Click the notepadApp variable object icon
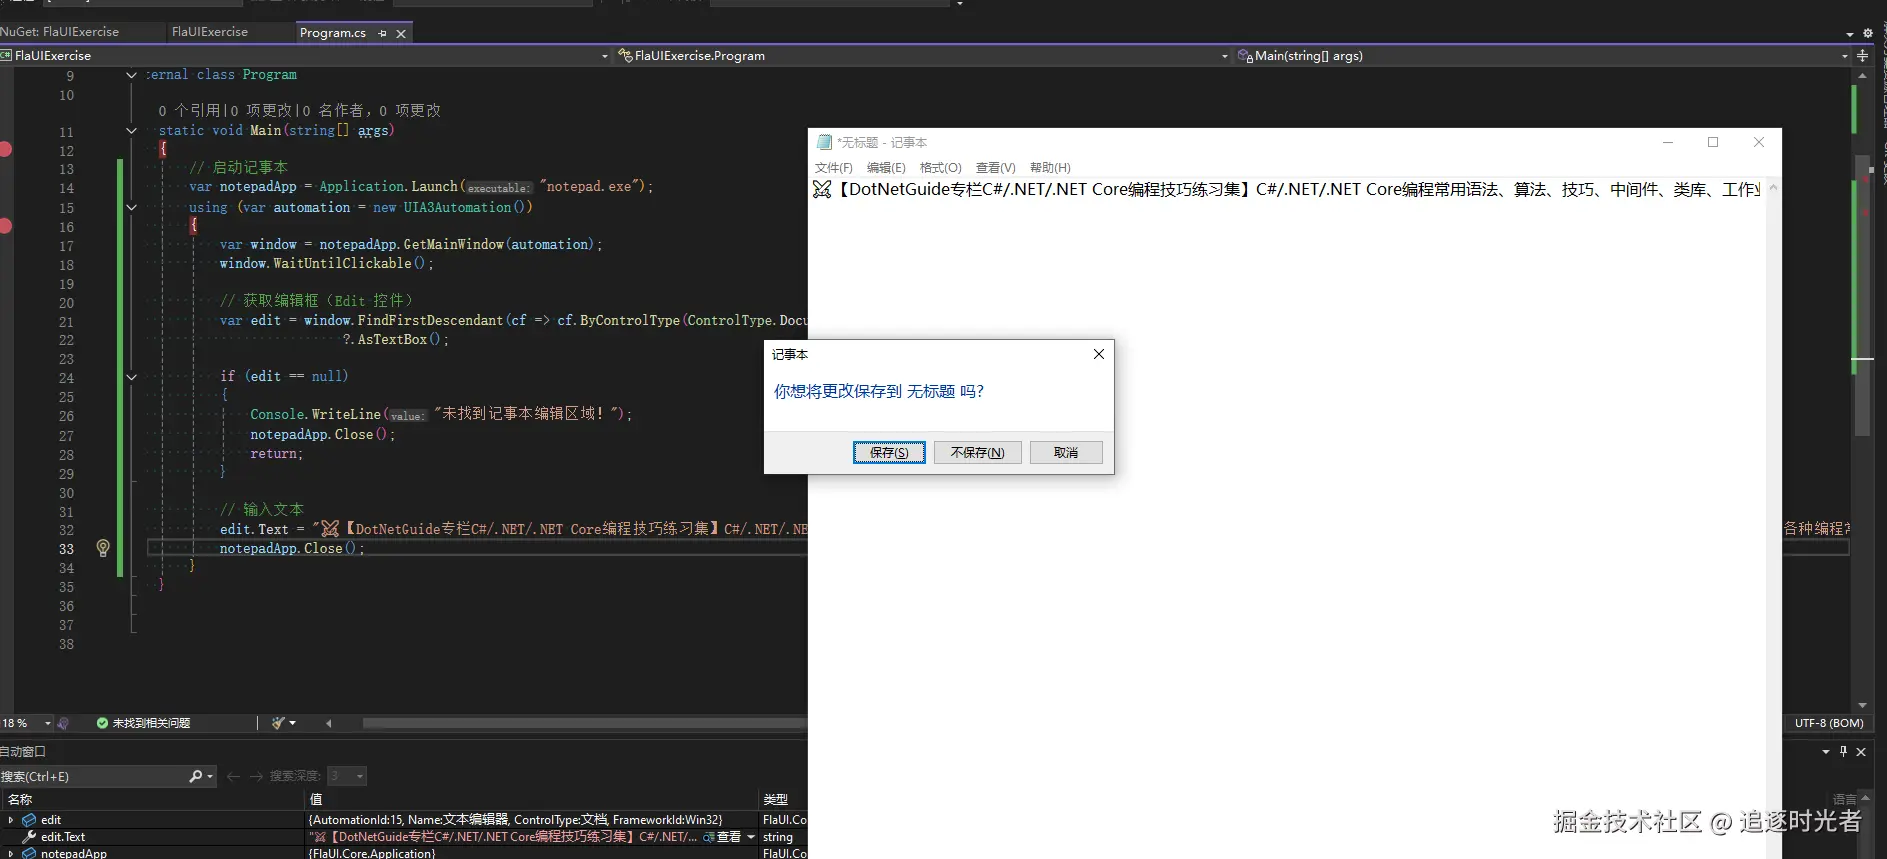Image resolution: width=1887 pixels, height=859 pixels. coord(29,854)
